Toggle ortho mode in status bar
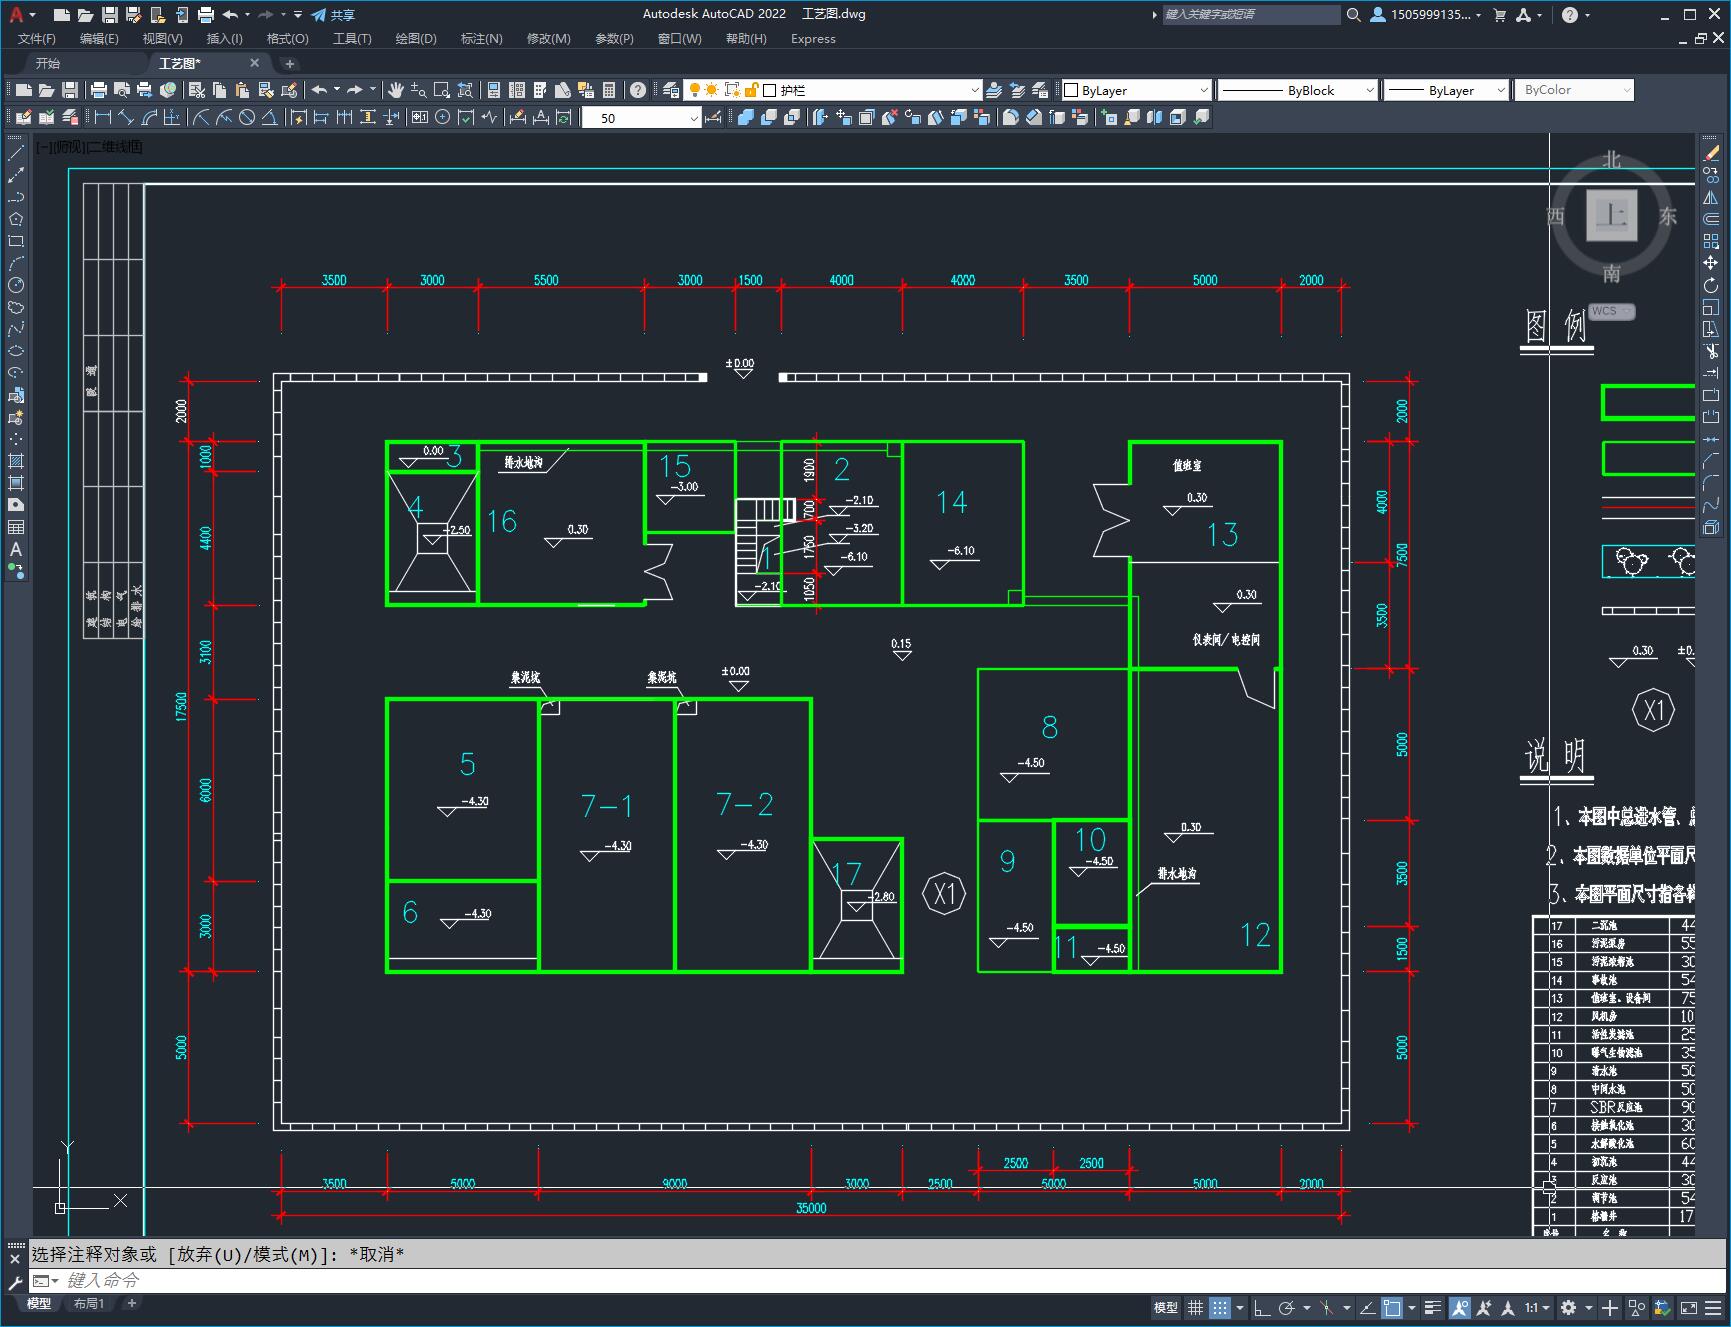Image resolution: width=1731 pixels, height=1327 pixels. click(x=1262, y=1307)
